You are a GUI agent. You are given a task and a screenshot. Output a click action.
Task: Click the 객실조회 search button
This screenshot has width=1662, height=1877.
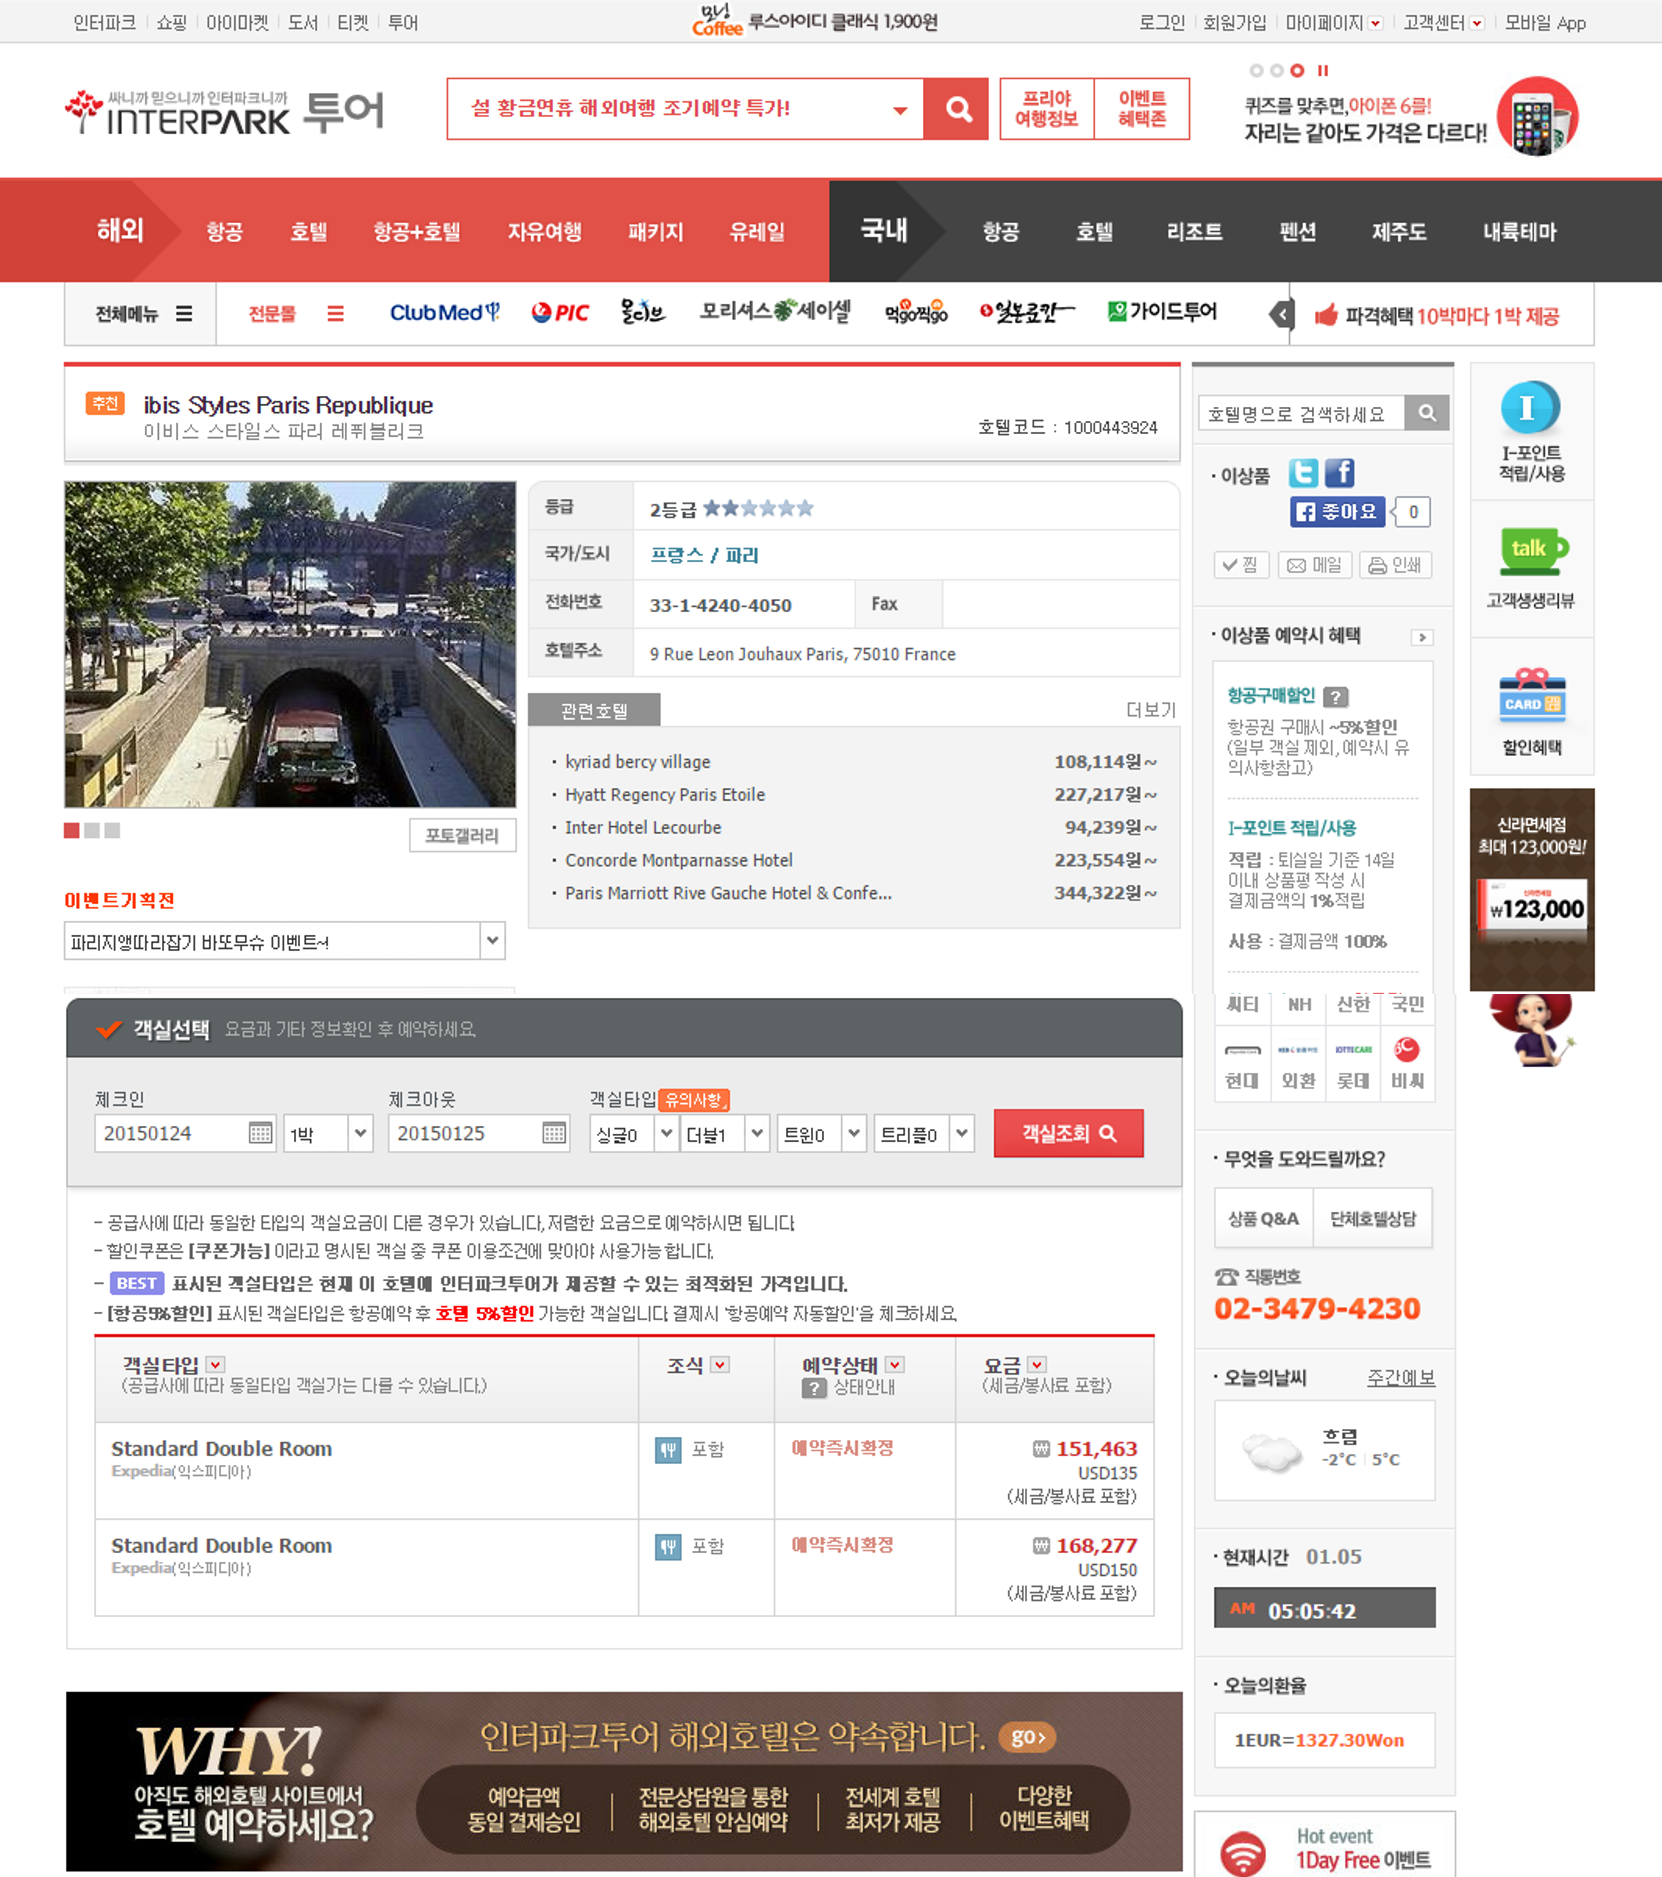point(1068,1133)
